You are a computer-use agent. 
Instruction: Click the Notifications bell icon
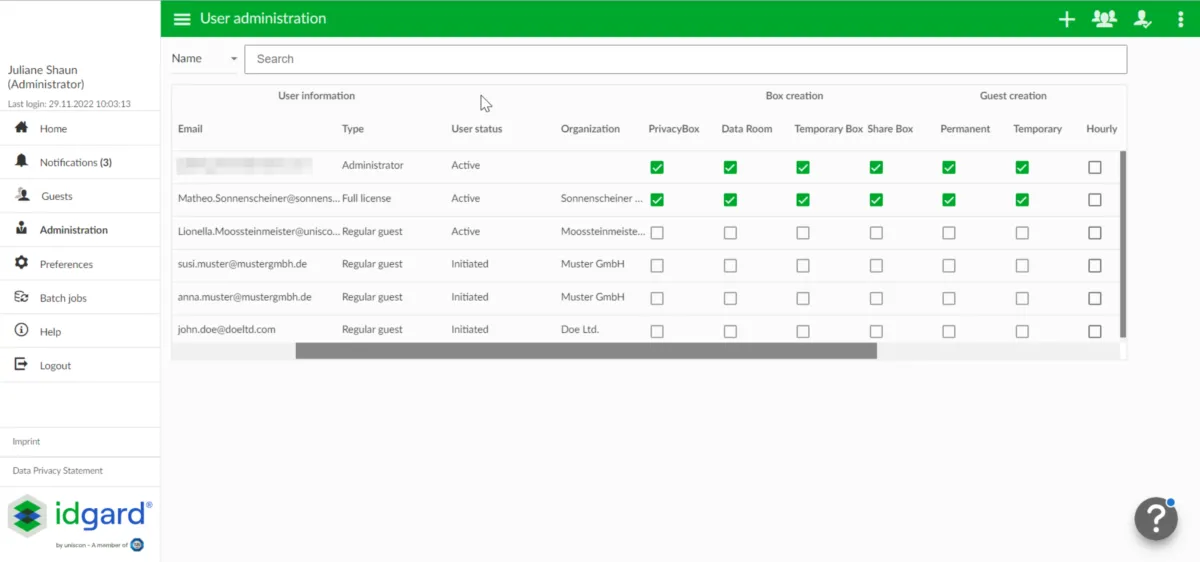coord(21,161)
